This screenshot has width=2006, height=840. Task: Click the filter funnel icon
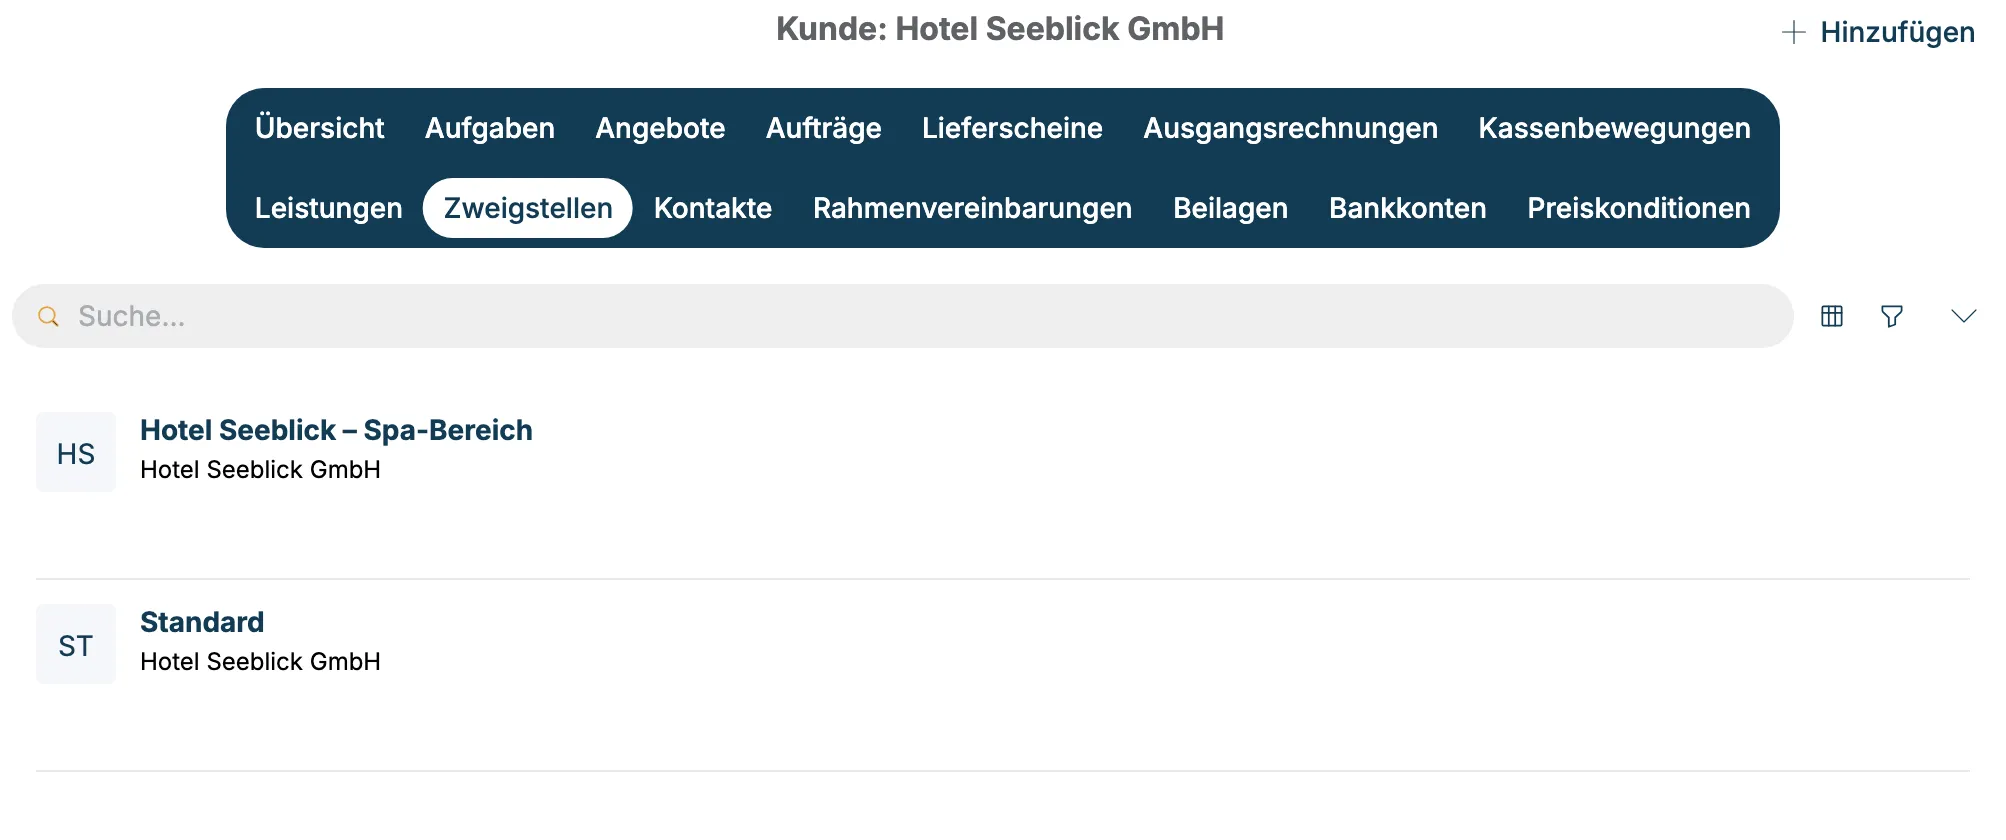tap(1892, 316)
